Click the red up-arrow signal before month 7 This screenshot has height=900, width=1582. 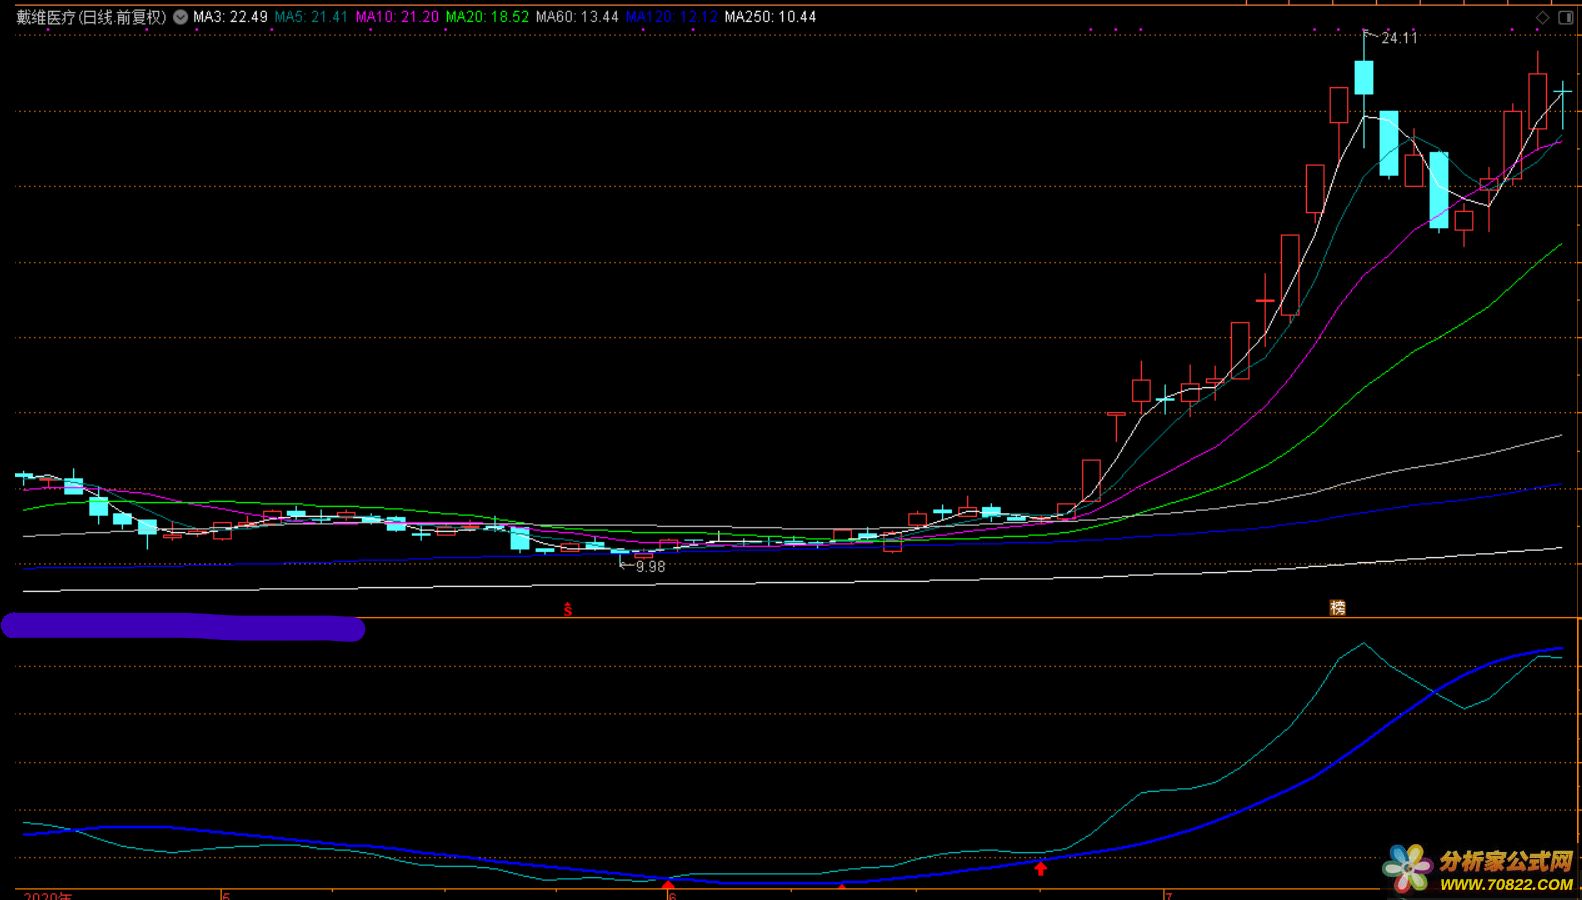[1041, 868]
